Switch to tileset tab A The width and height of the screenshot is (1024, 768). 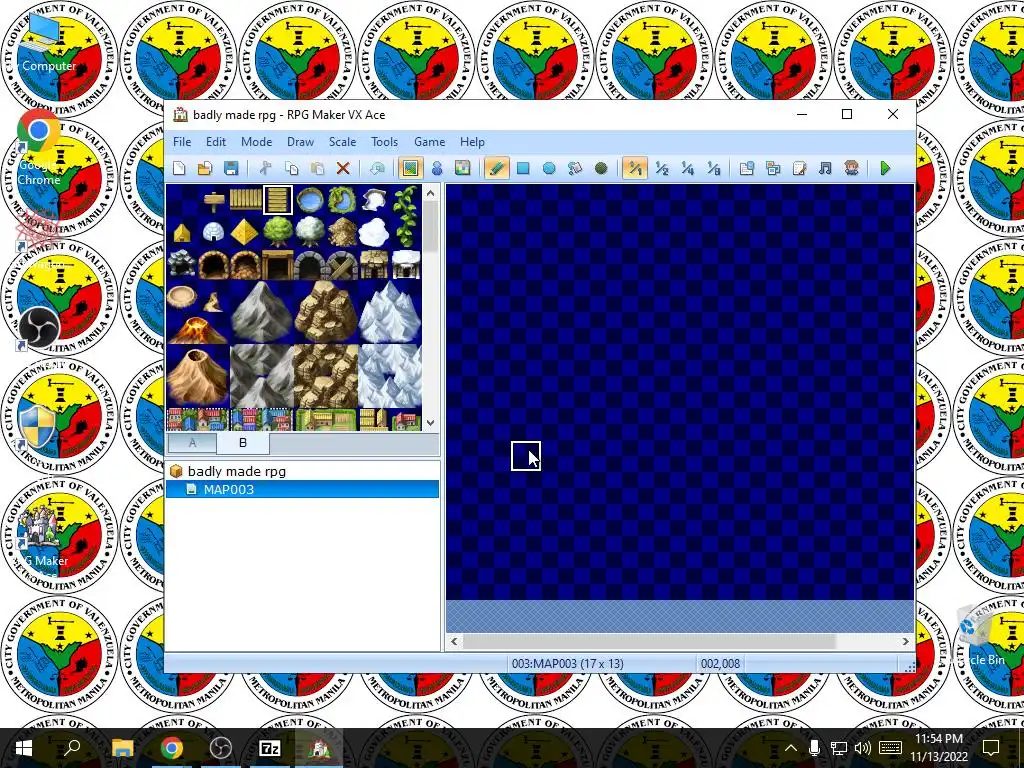(x=192, y=443)
